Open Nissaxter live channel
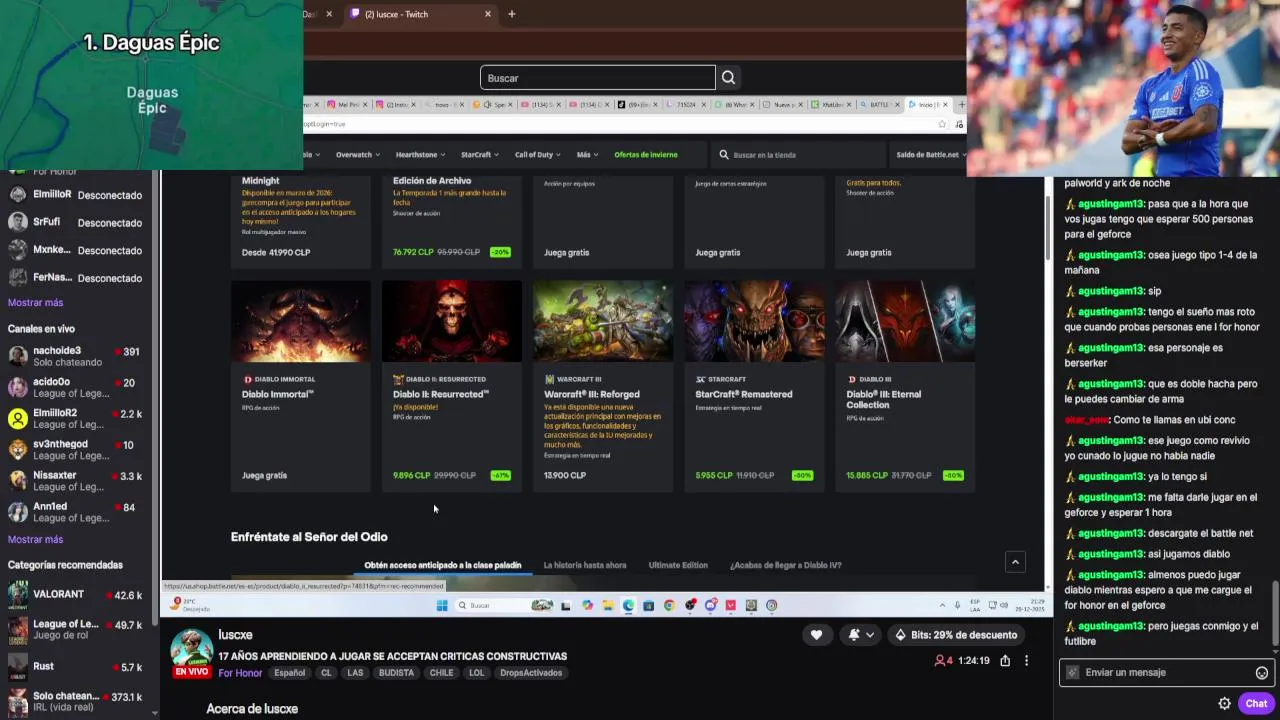This screenshot has height=720, width=1280. [78, 481]
